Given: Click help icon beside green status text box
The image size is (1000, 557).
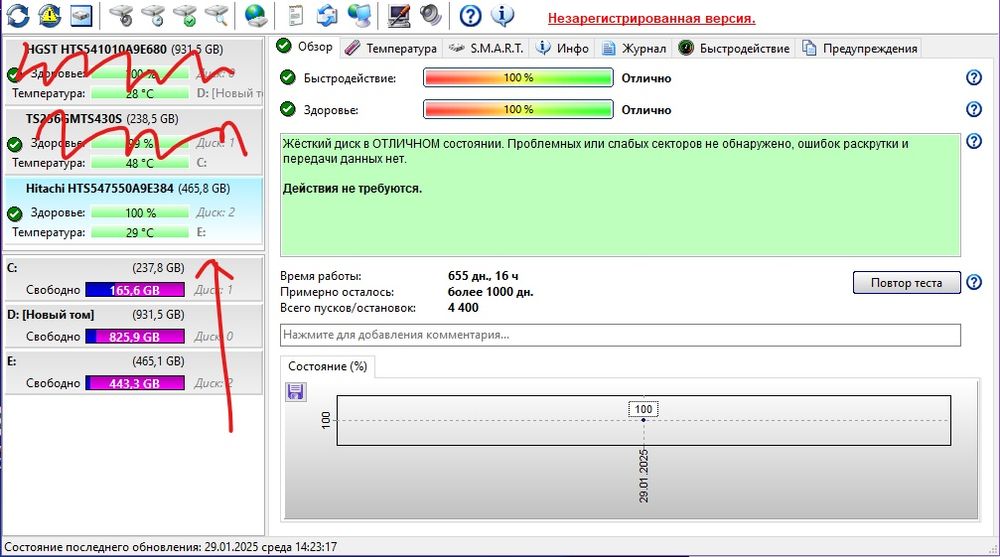Looking at the screenshot, I should 974,141.
